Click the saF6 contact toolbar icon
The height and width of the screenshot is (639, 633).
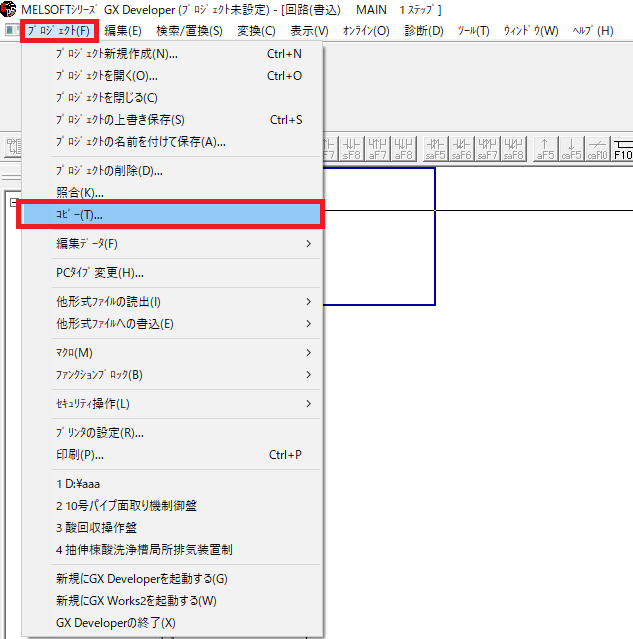pyautogui.click(x=461, y=149)
